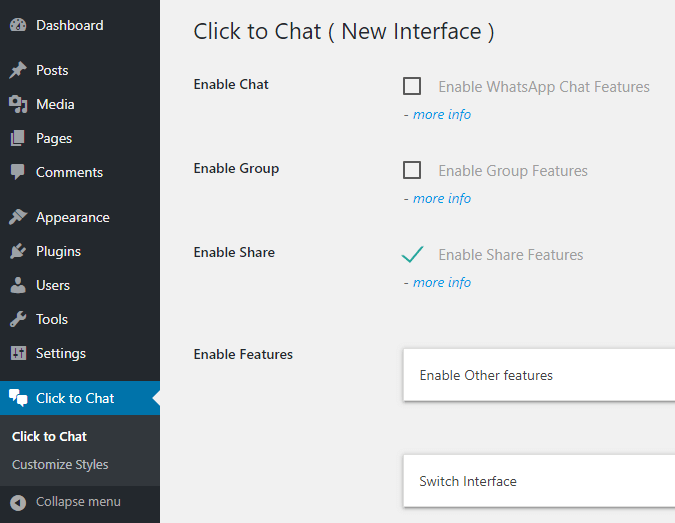Click the Tools wrench icon

[x=18, y=319]
